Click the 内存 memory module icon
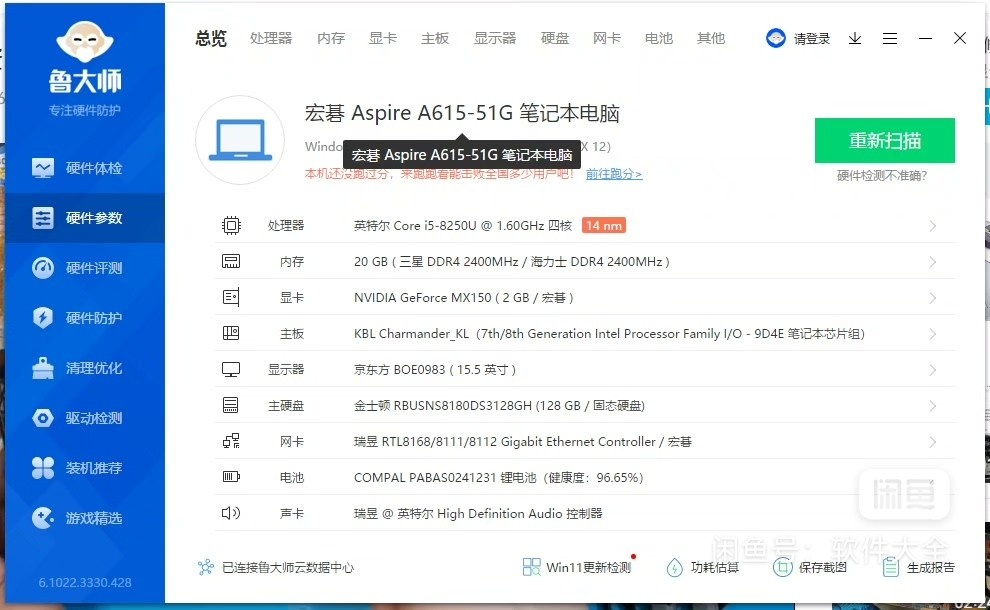The width and height of the screenshot is (990, 610). coord(231,261)
